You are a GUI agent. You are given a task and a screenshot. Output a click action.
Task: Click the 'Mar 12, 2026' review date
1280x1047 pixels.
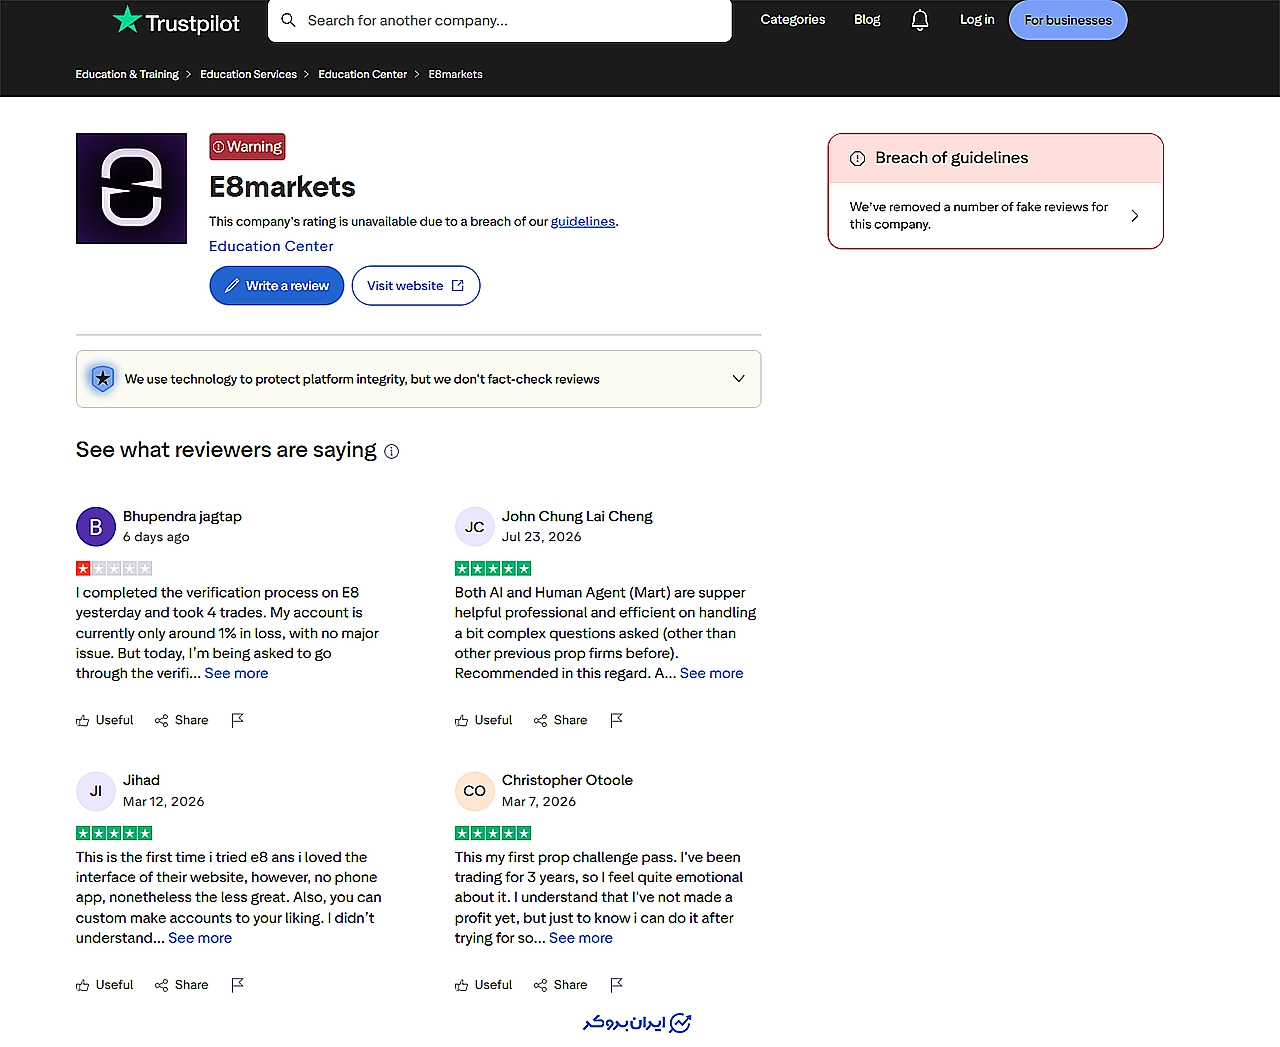tap(163, 801)
